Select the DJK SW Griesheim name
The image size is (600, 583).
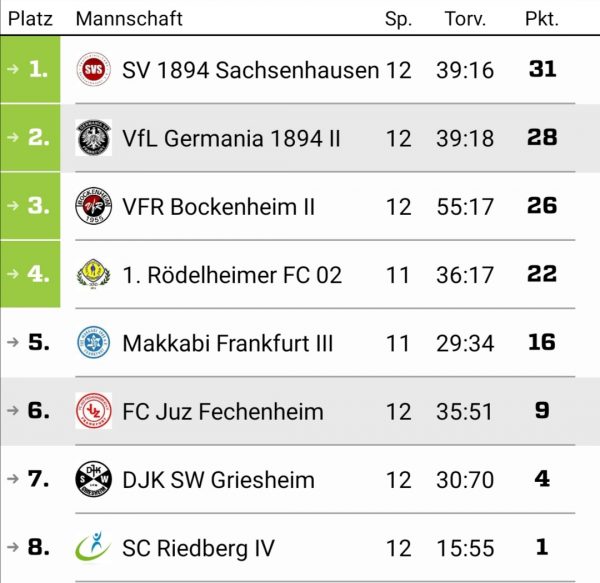pyautogui.click(x=218, y=480)
